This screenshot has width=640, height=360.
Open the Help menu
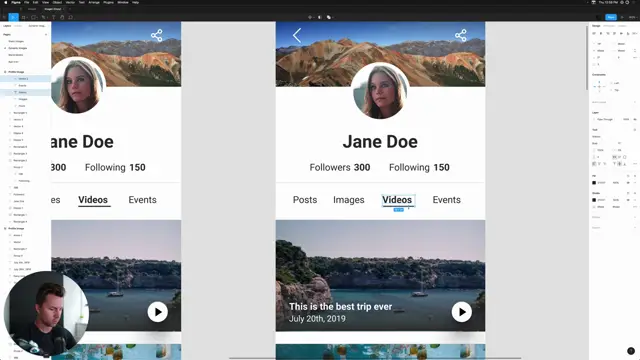coord(135,2)
